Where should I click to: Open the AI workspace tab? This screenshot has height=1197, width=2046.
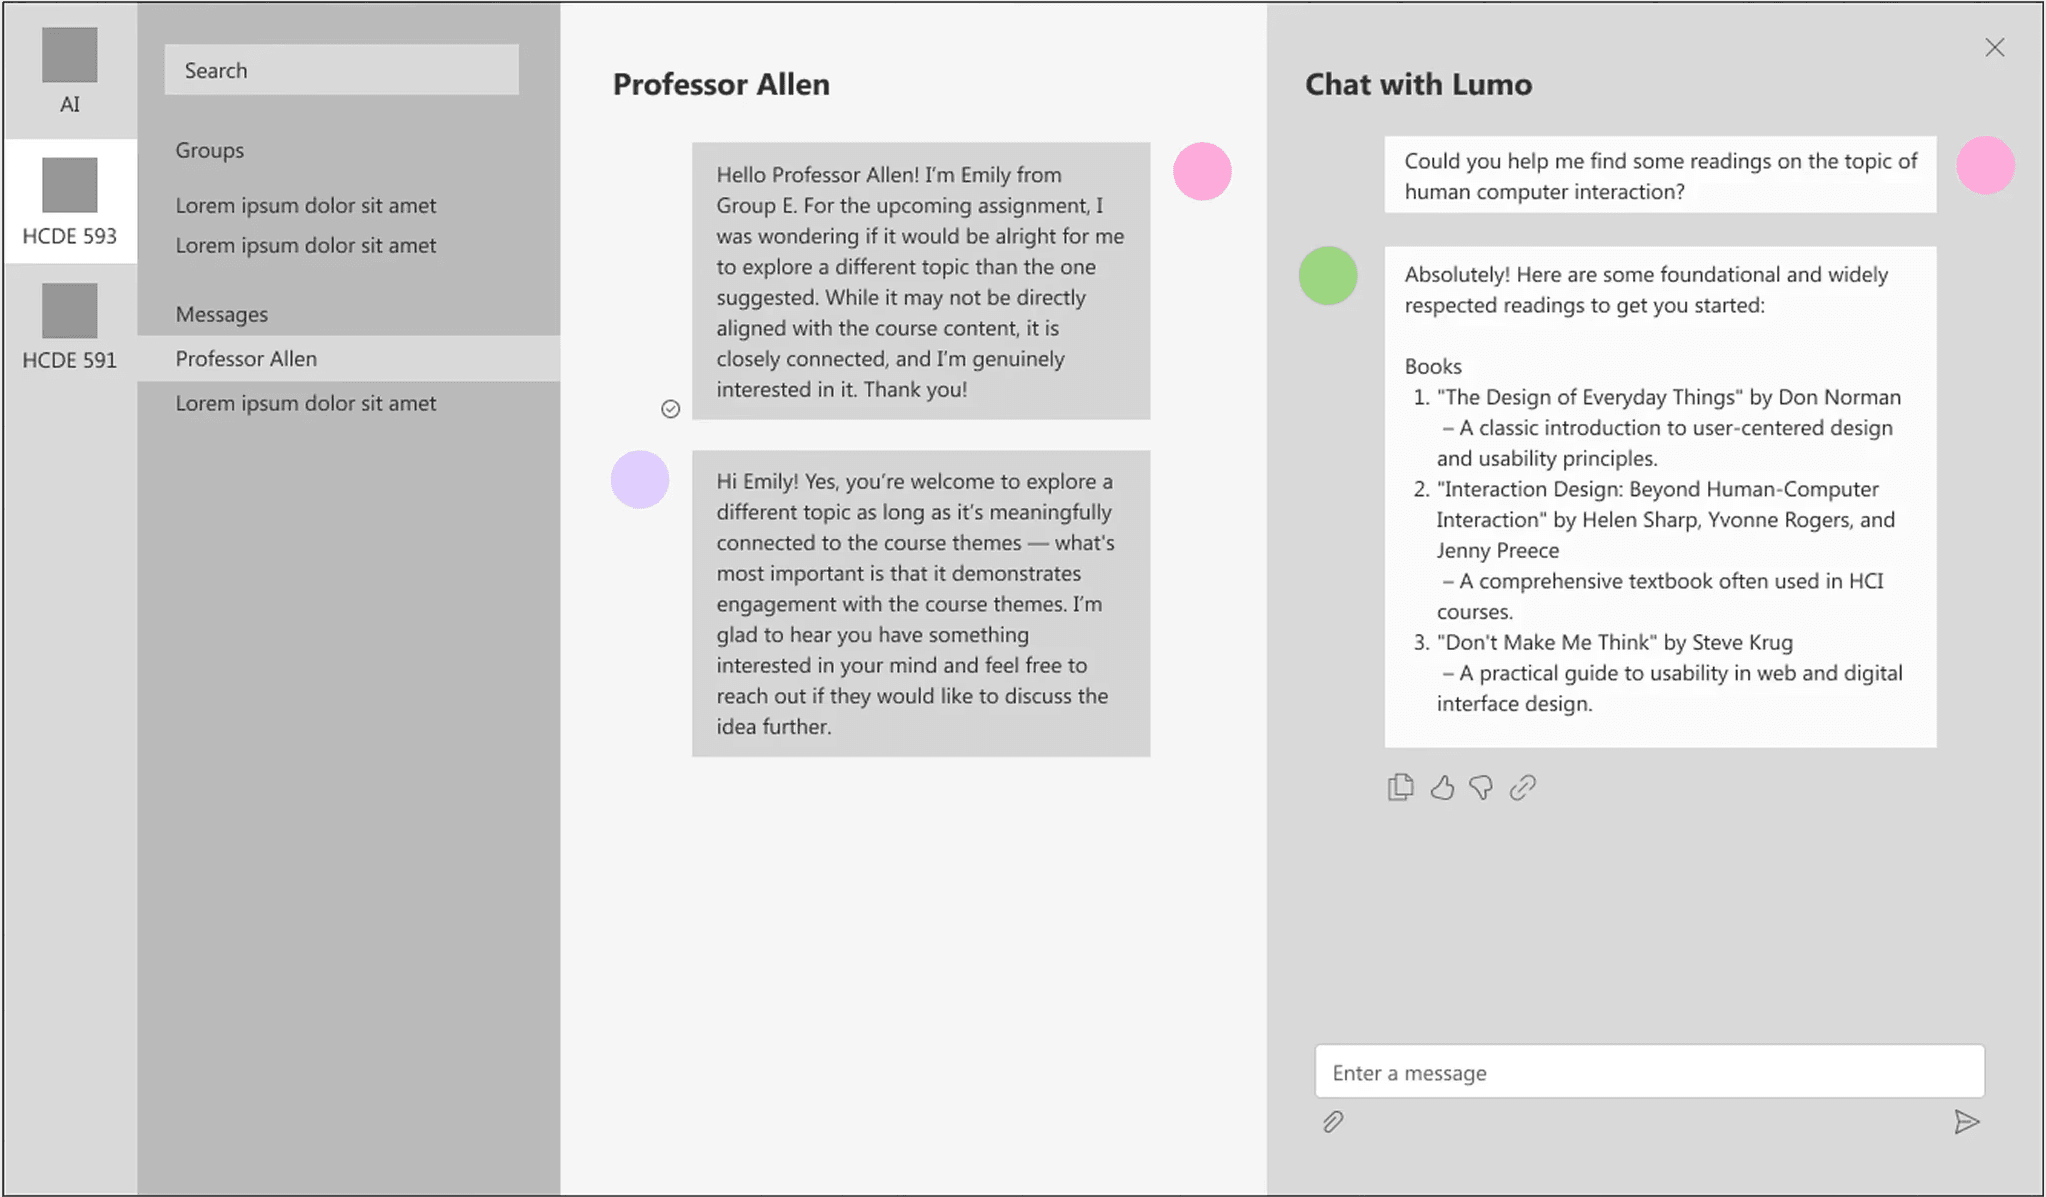pyautogui.click(x=69, y=71)
